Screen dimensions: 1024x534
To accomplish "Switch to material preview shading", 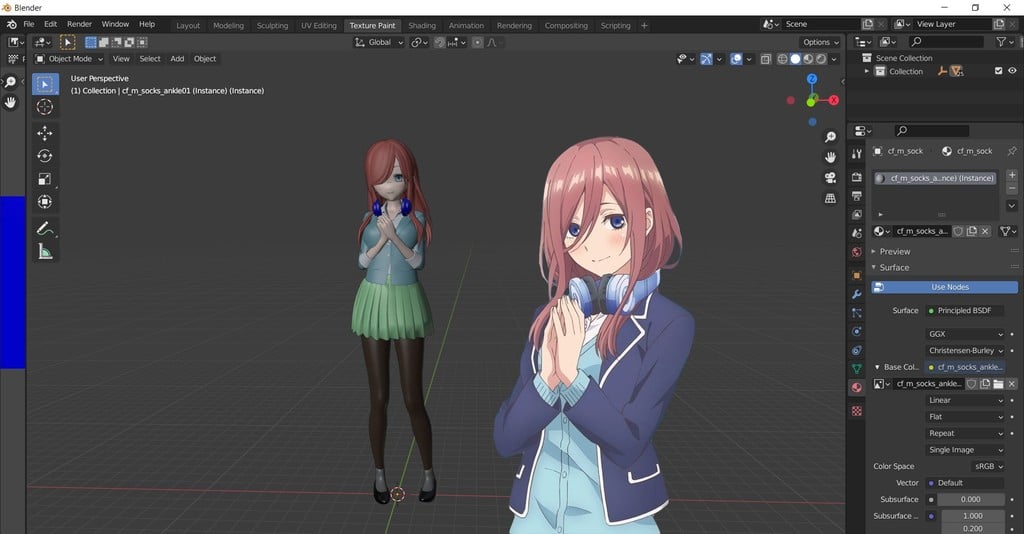I will [x=808, y=59].
